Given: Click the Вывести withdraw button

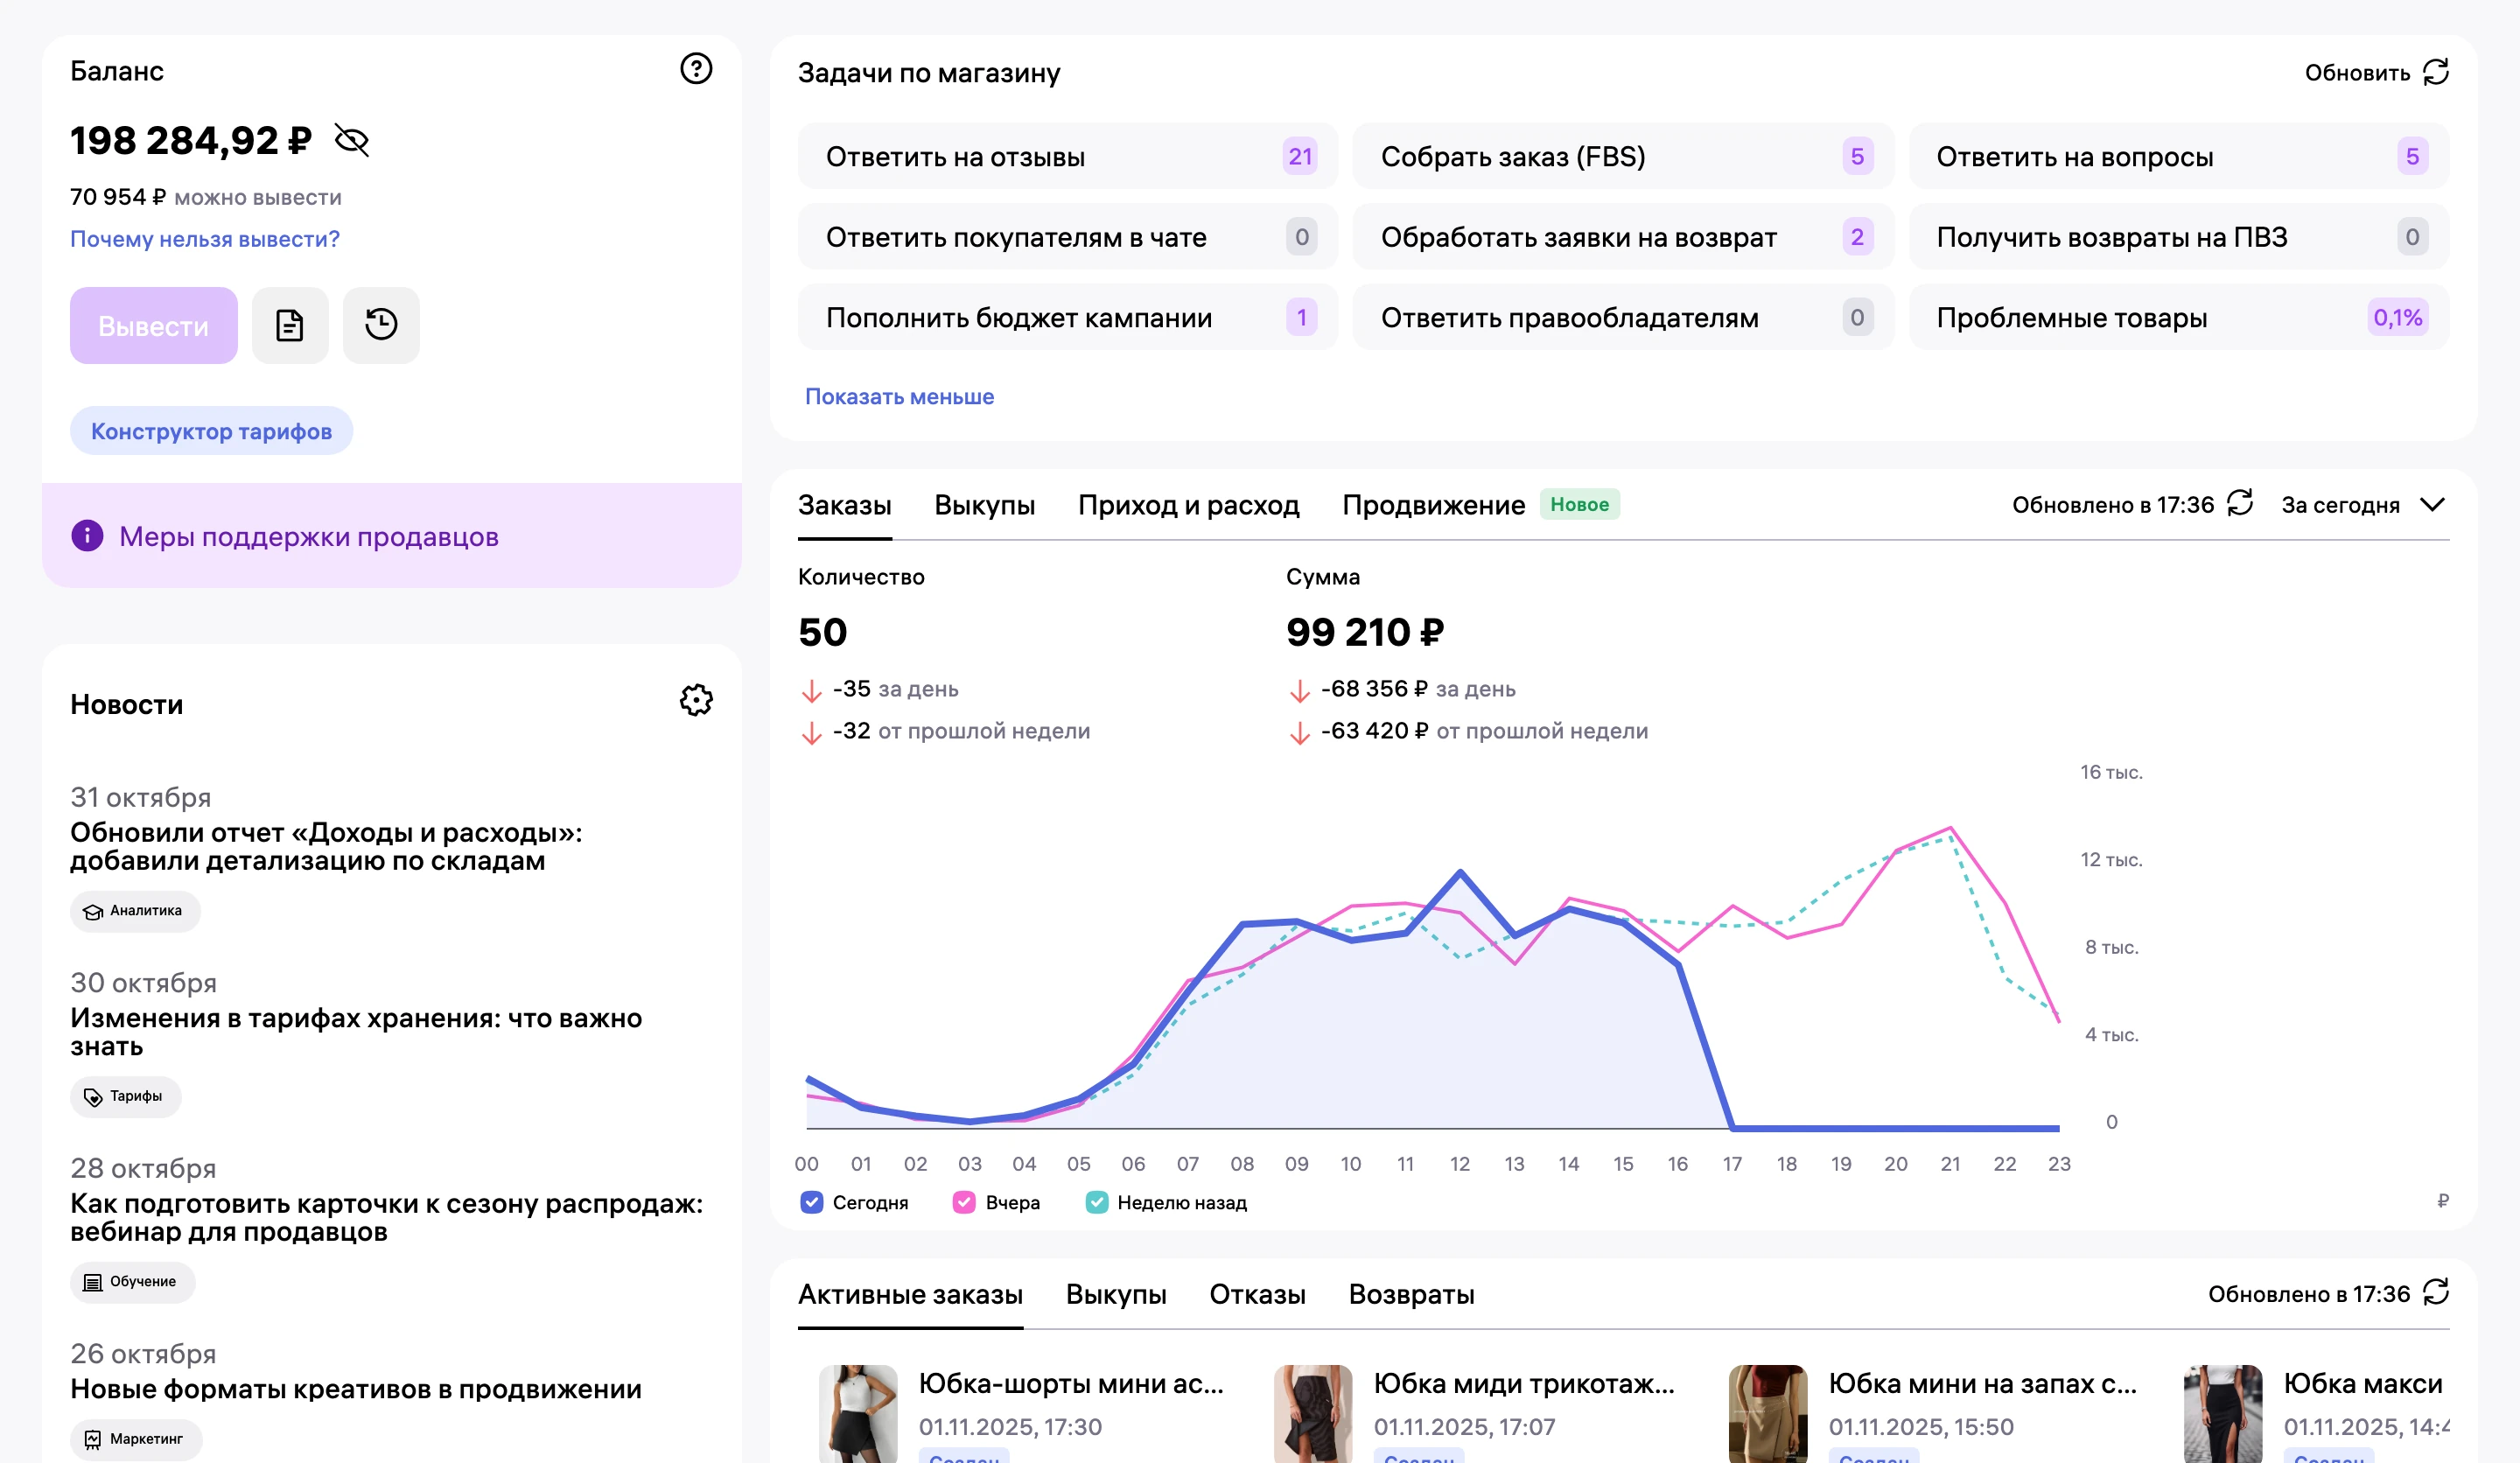Looking at the screenshot, I should click(154, 325).
